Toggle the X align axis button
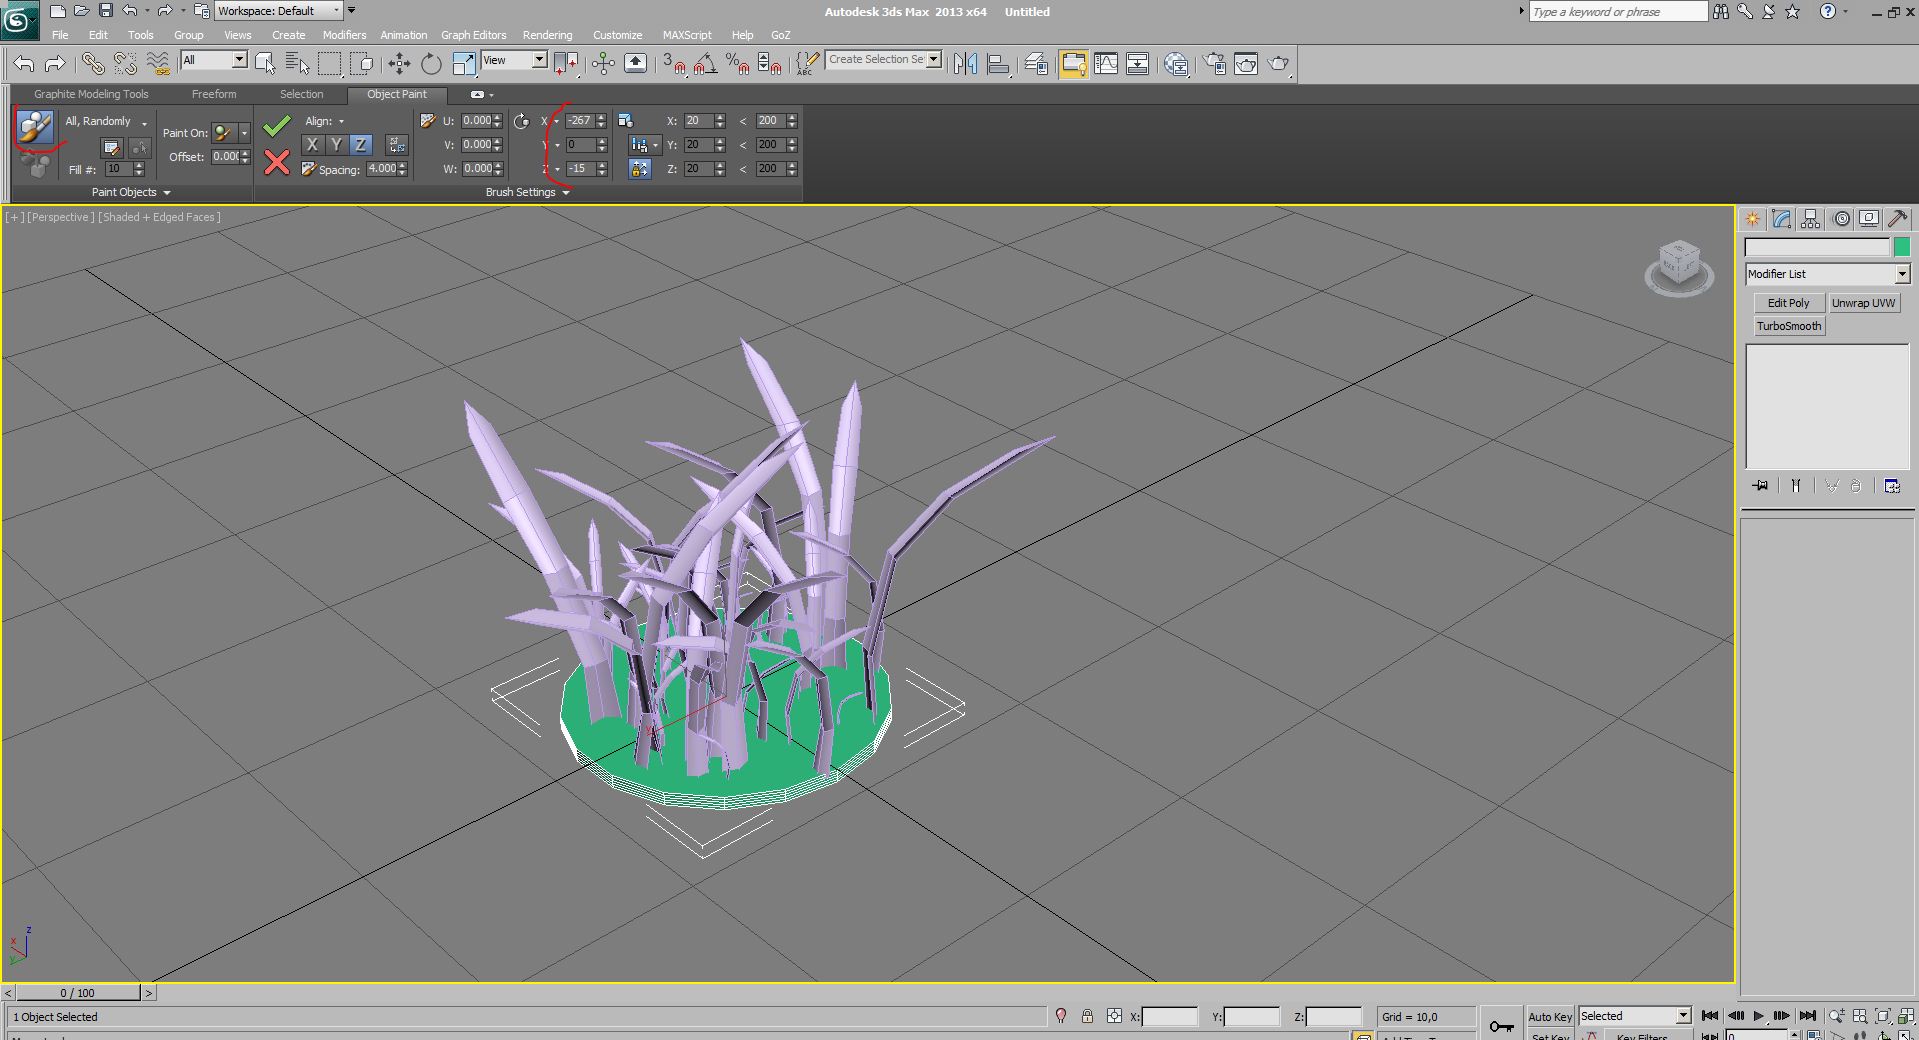Viewport: 1919px width, 1040px height. click(x=312, y=145)
